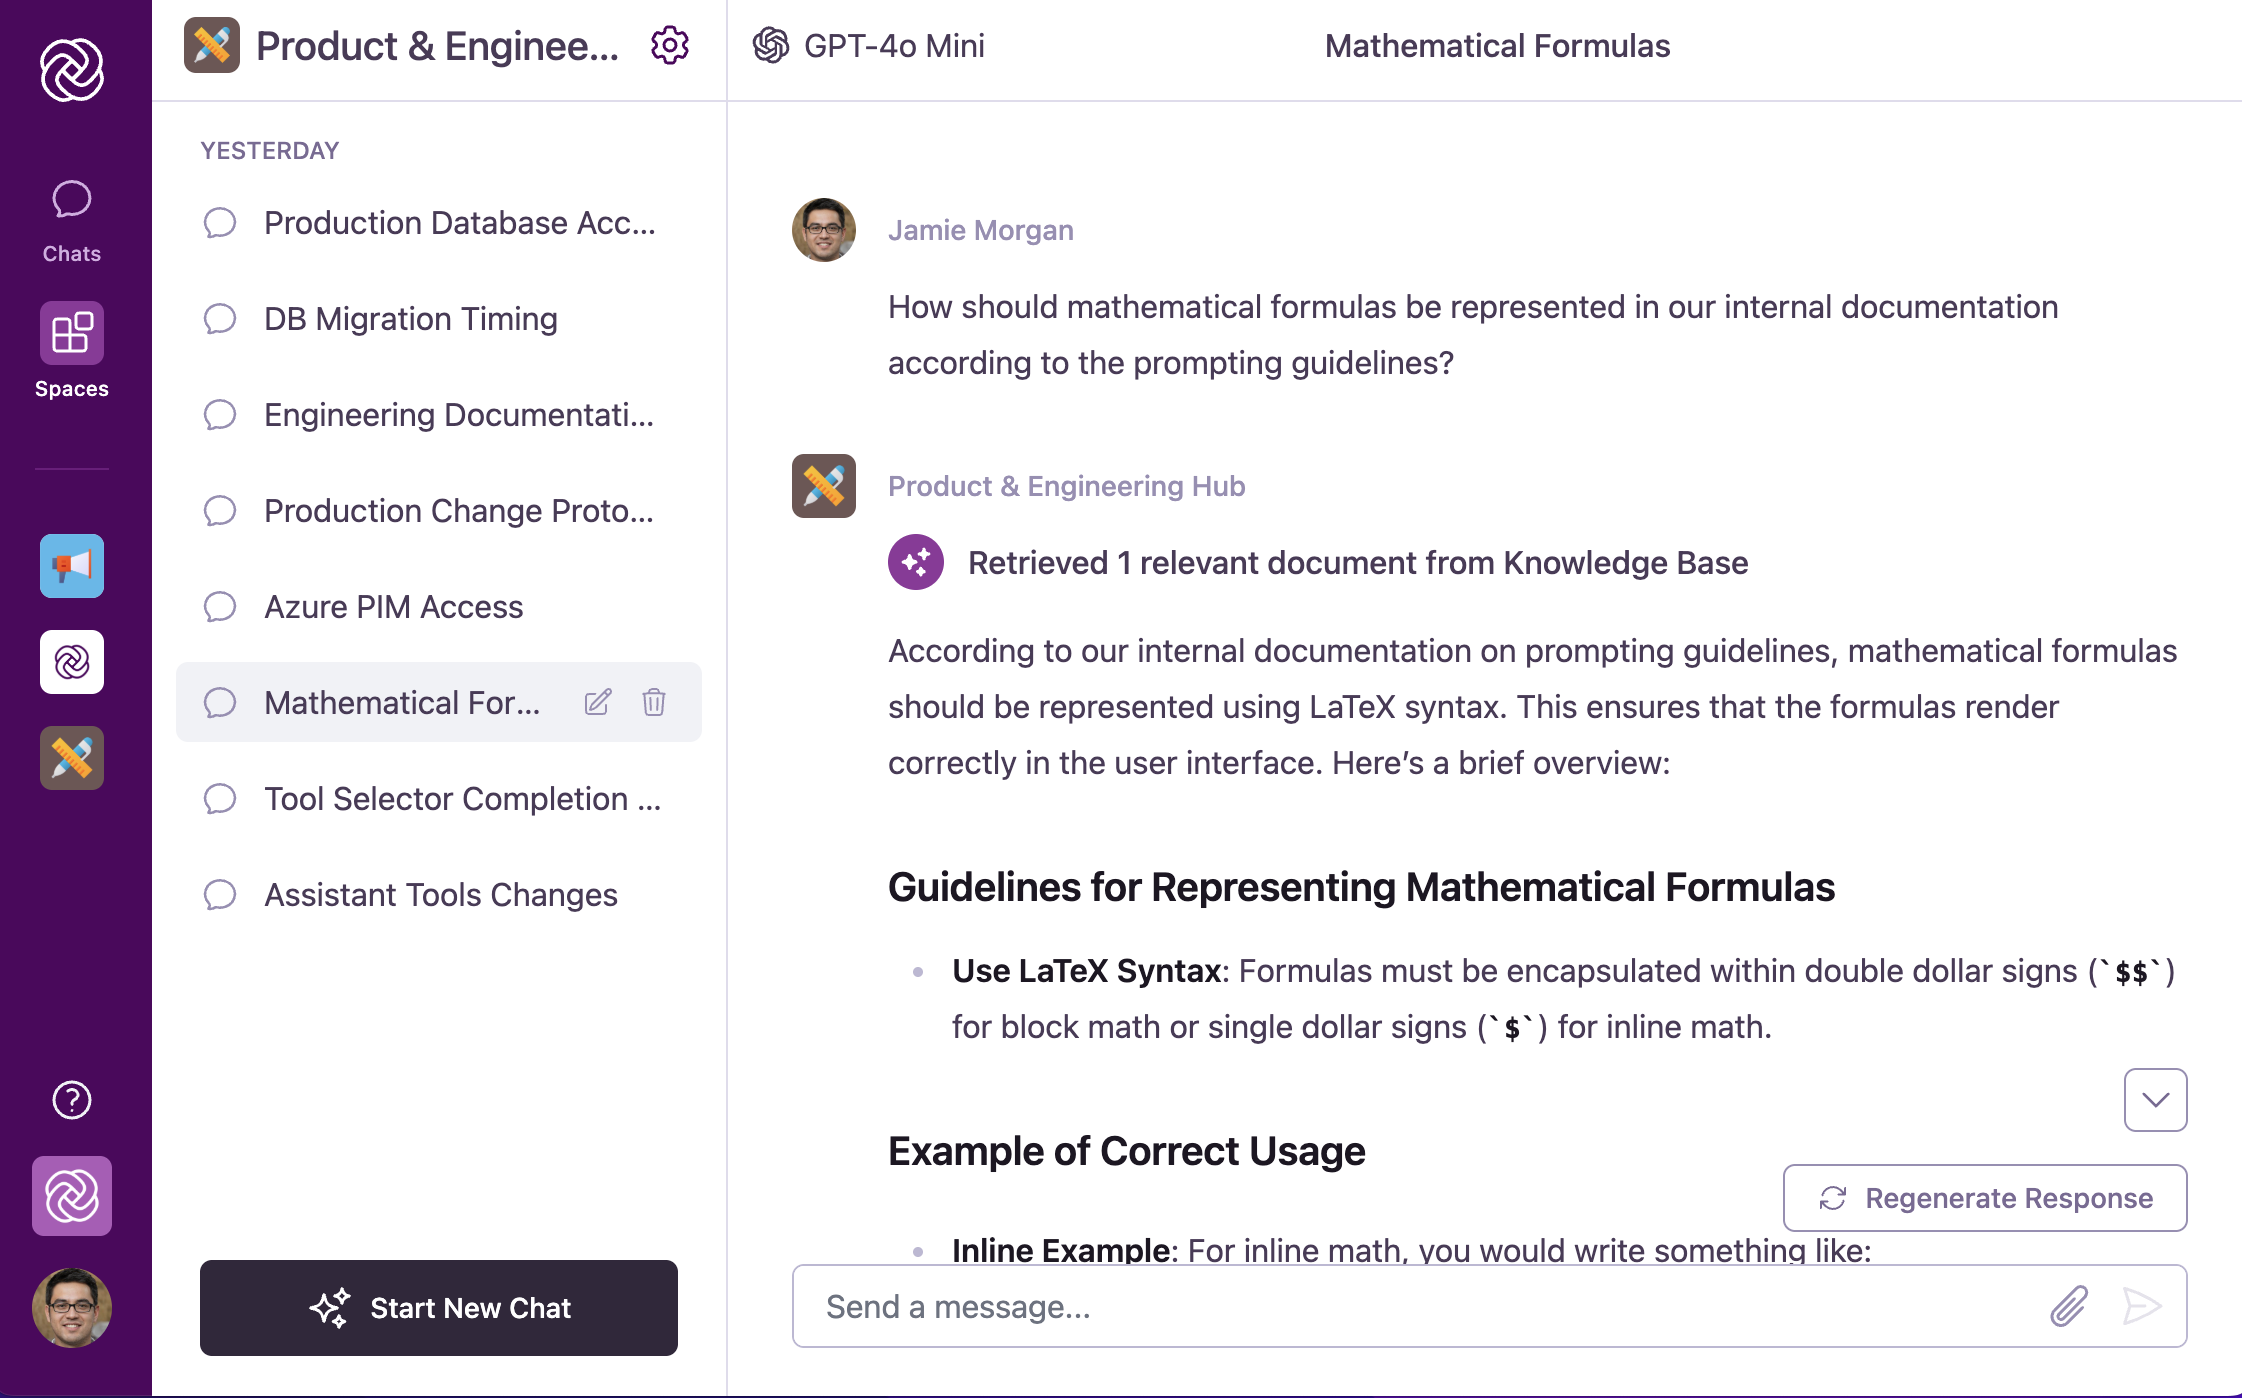Expand the Retrieved 1 relevant document notice

click(x=1357, y=563)
